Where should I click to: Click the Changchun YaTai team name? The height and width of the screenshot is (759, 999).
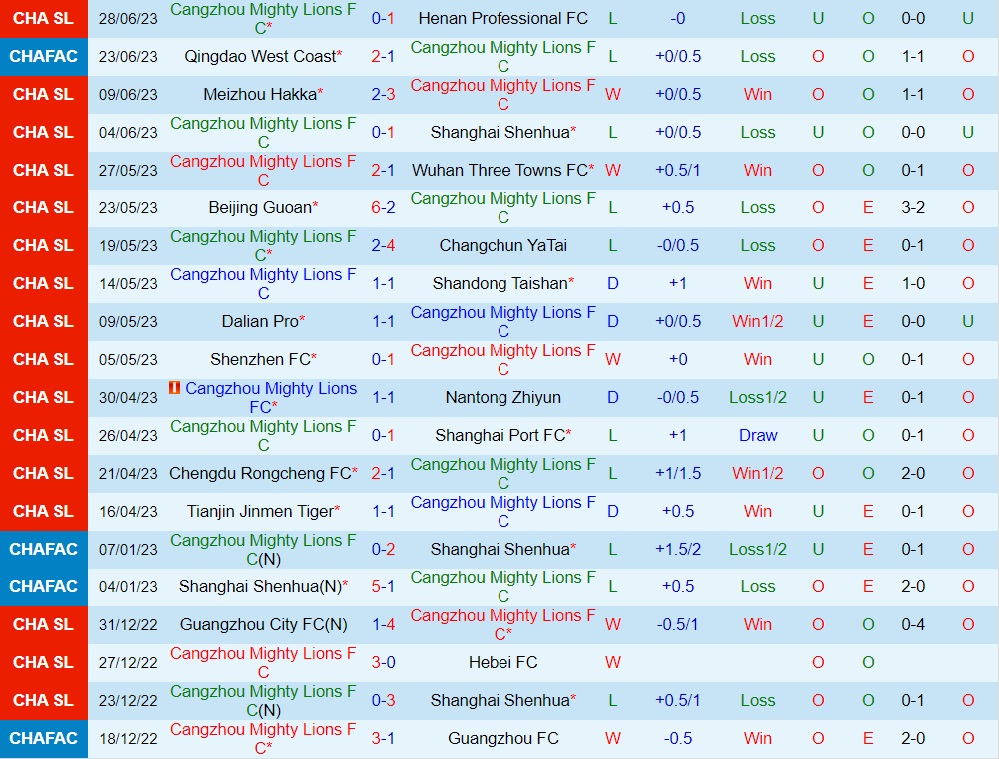(x=503, y=245)
